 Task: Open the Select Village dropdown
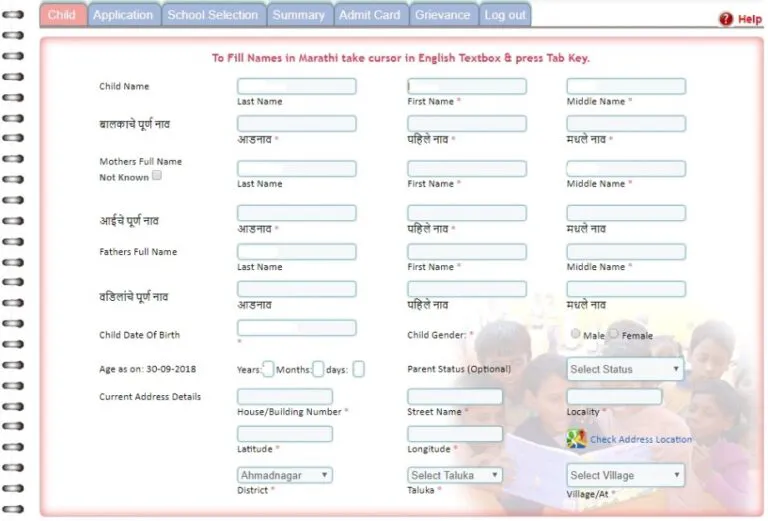(x=625, y=475)
